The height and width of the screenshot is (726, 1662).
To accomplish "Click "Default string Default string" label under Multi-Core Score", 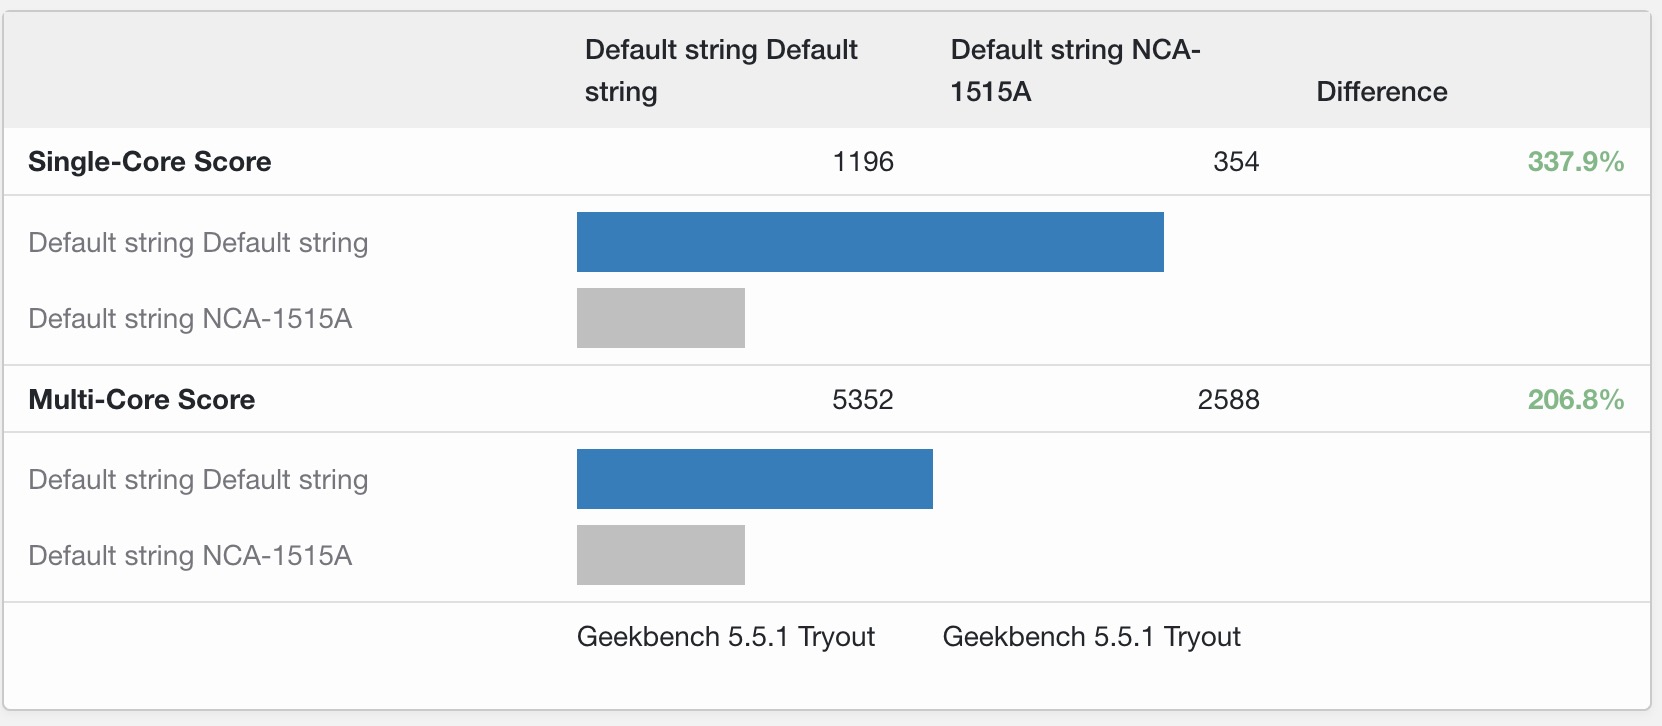I will coord(198,480).
